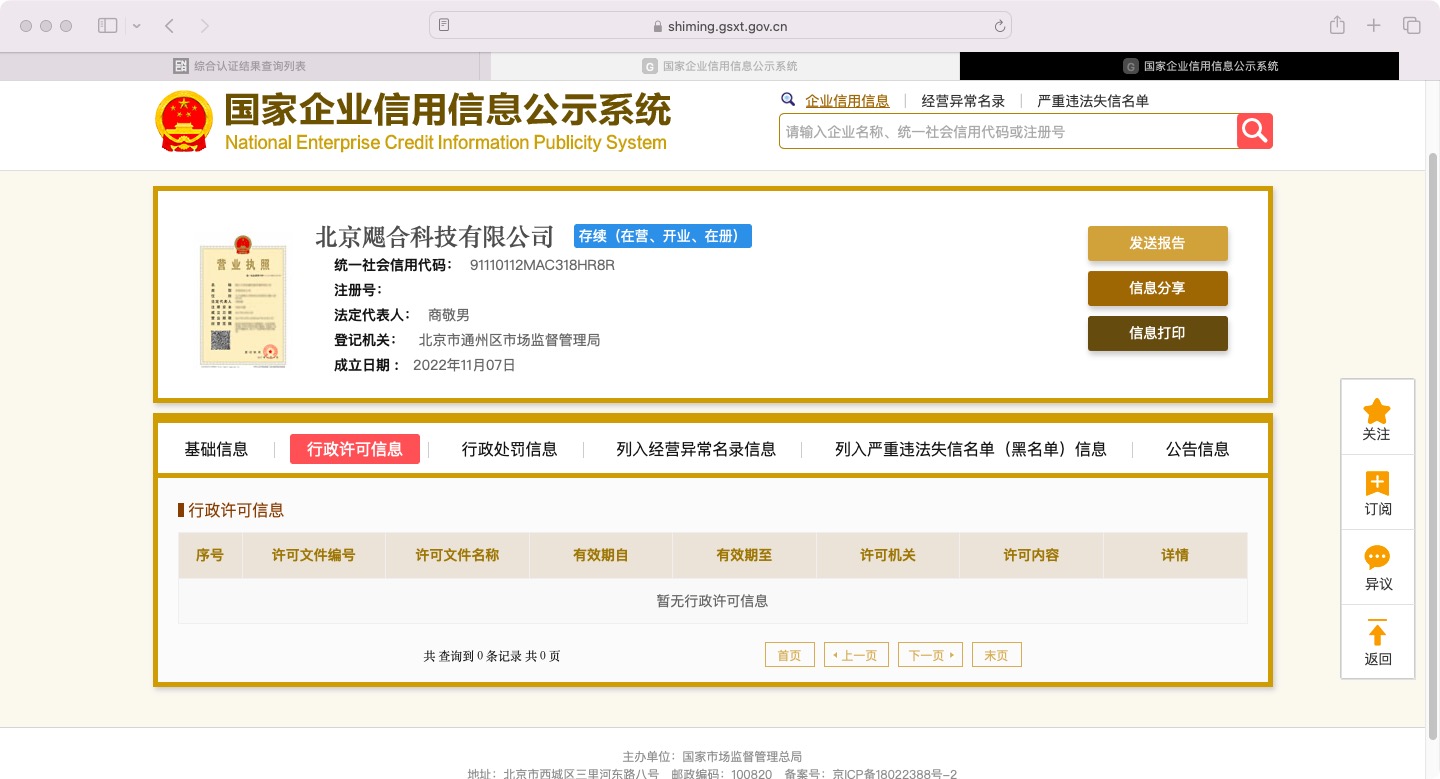Click the 暂无行政许可信息 empty row text

click(x=712, y=601)
